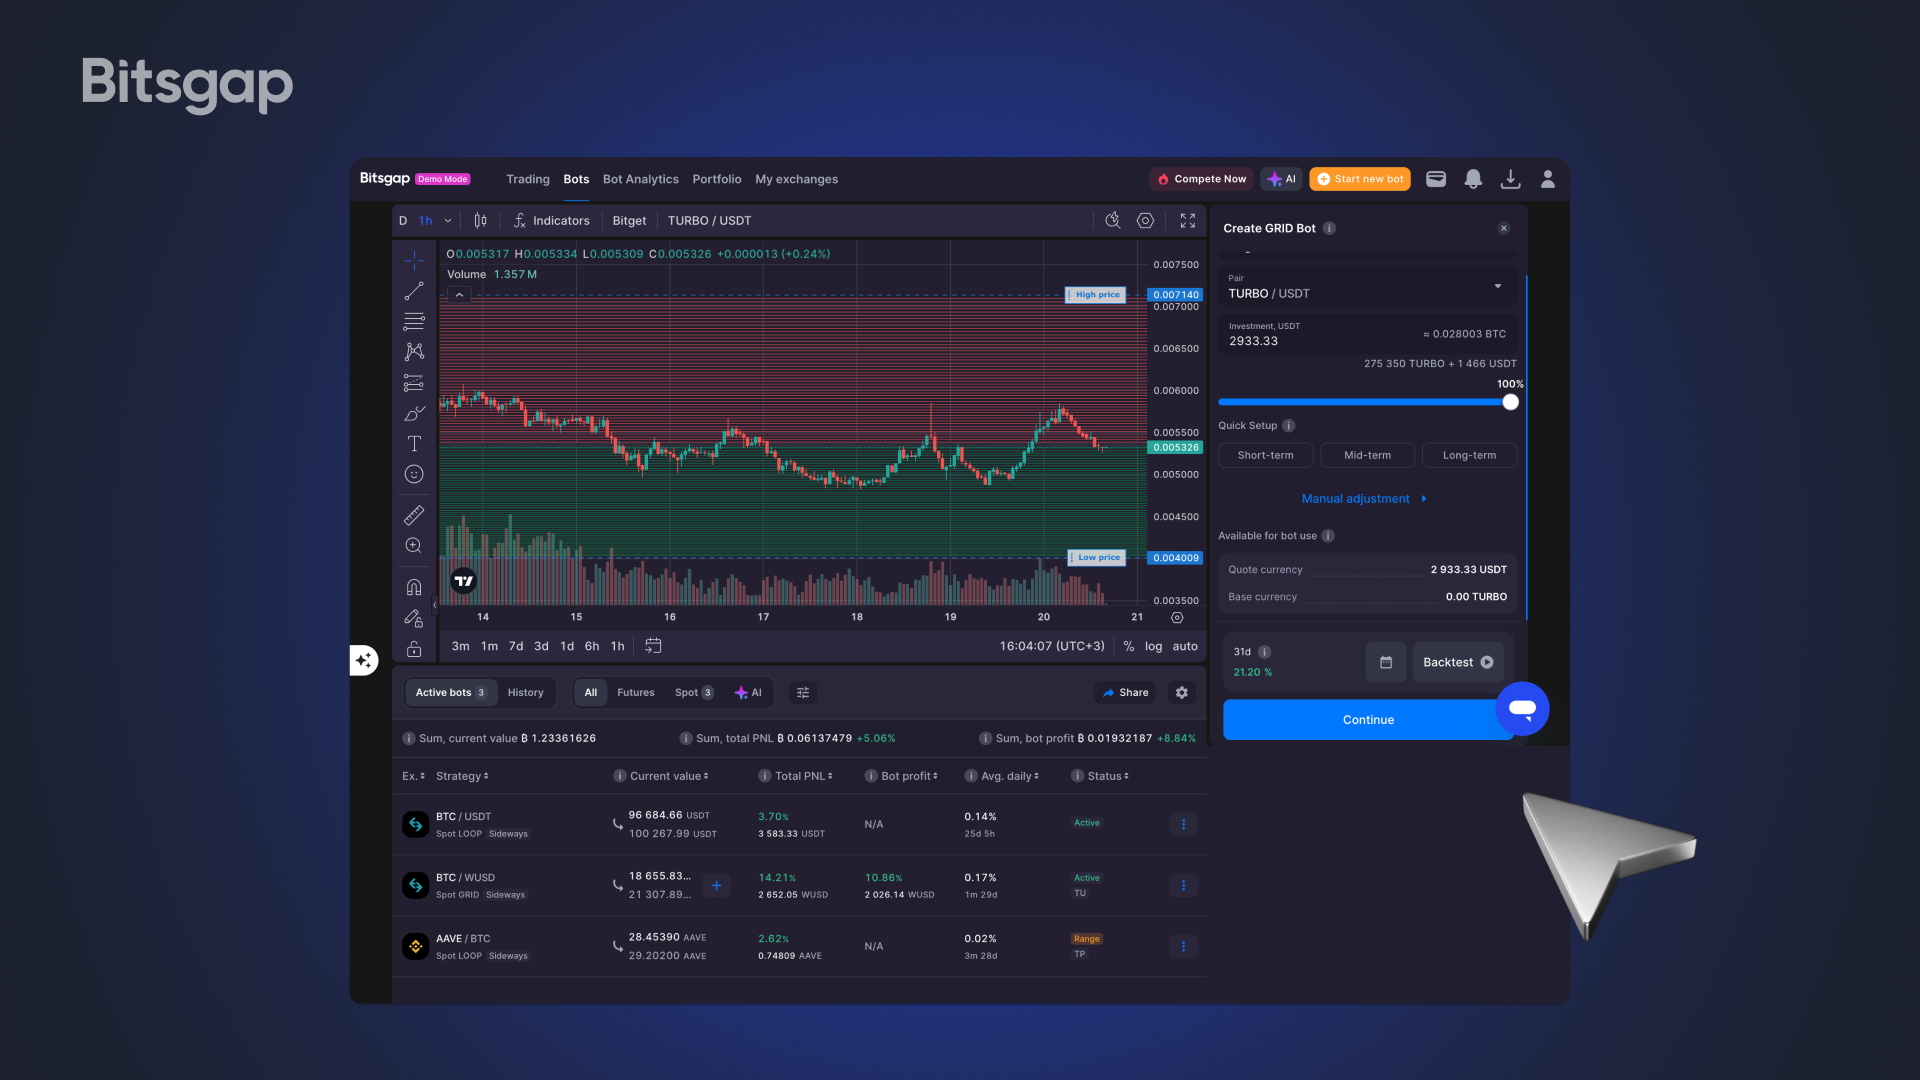Screen dimensions: 1920x1080
Task: Expand Manual adjustment section
Action: point(1364,499)
